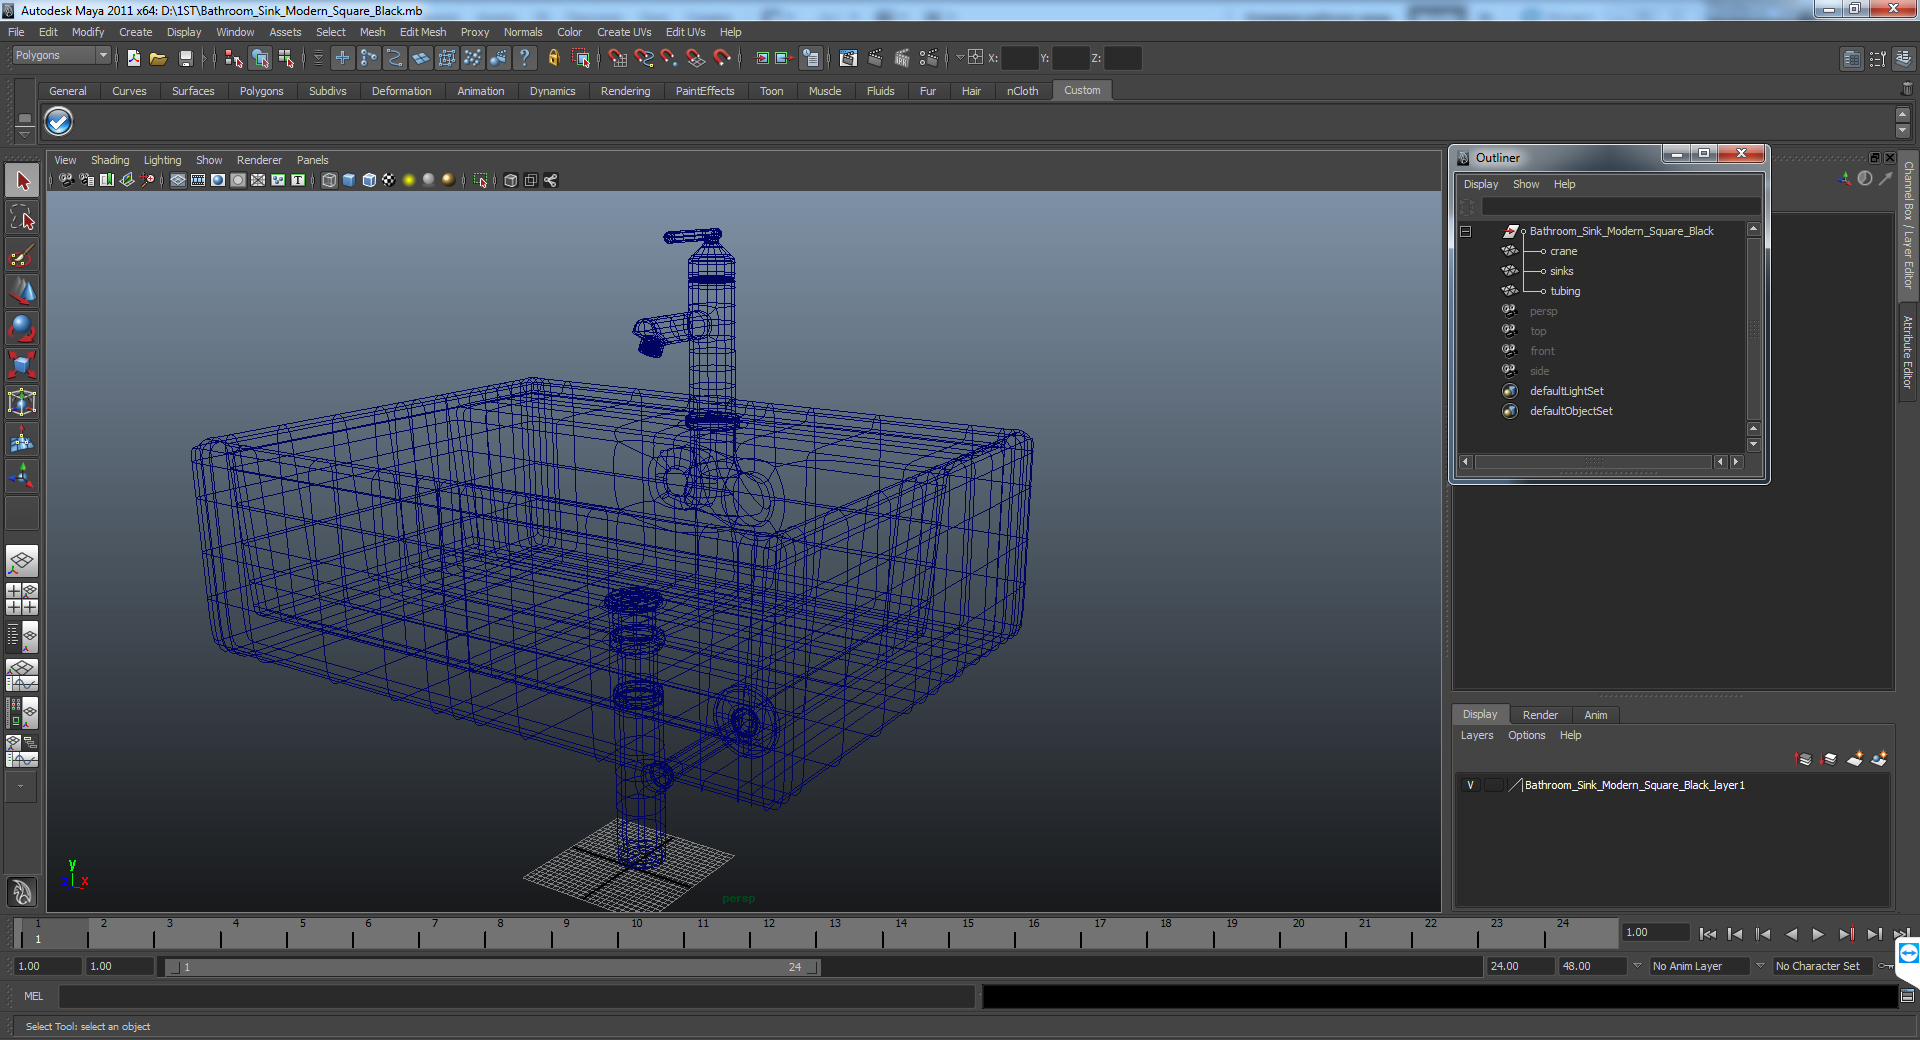
Task: Create a new empty display layer
Action: tap(1854, 759)
